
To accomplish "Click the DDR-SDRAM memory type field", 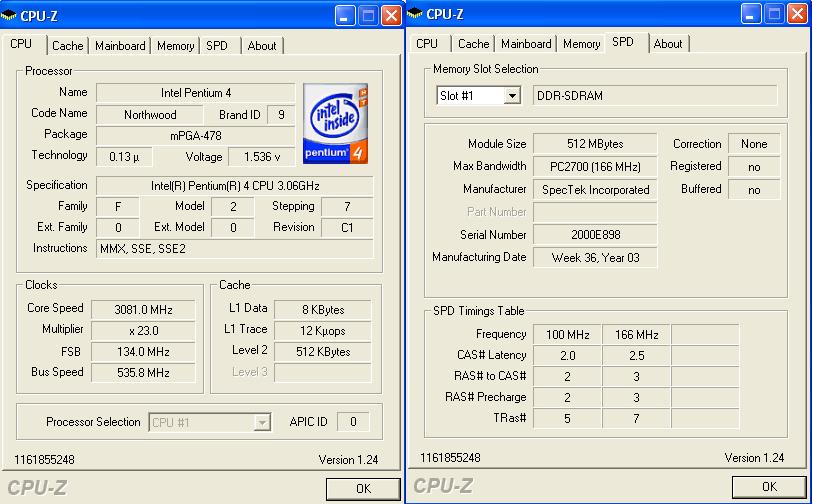I will (655, 96).
